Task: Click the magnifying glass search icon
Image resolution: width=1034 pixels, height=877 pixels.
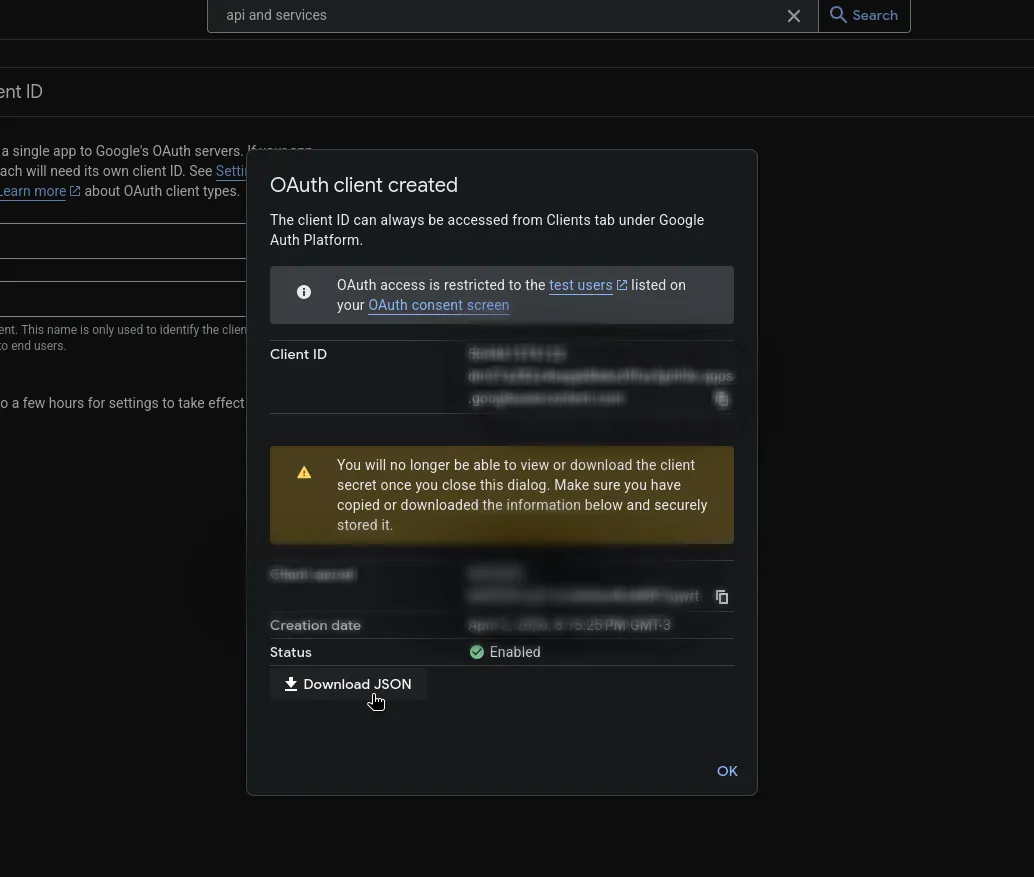Action: (839, 15)
